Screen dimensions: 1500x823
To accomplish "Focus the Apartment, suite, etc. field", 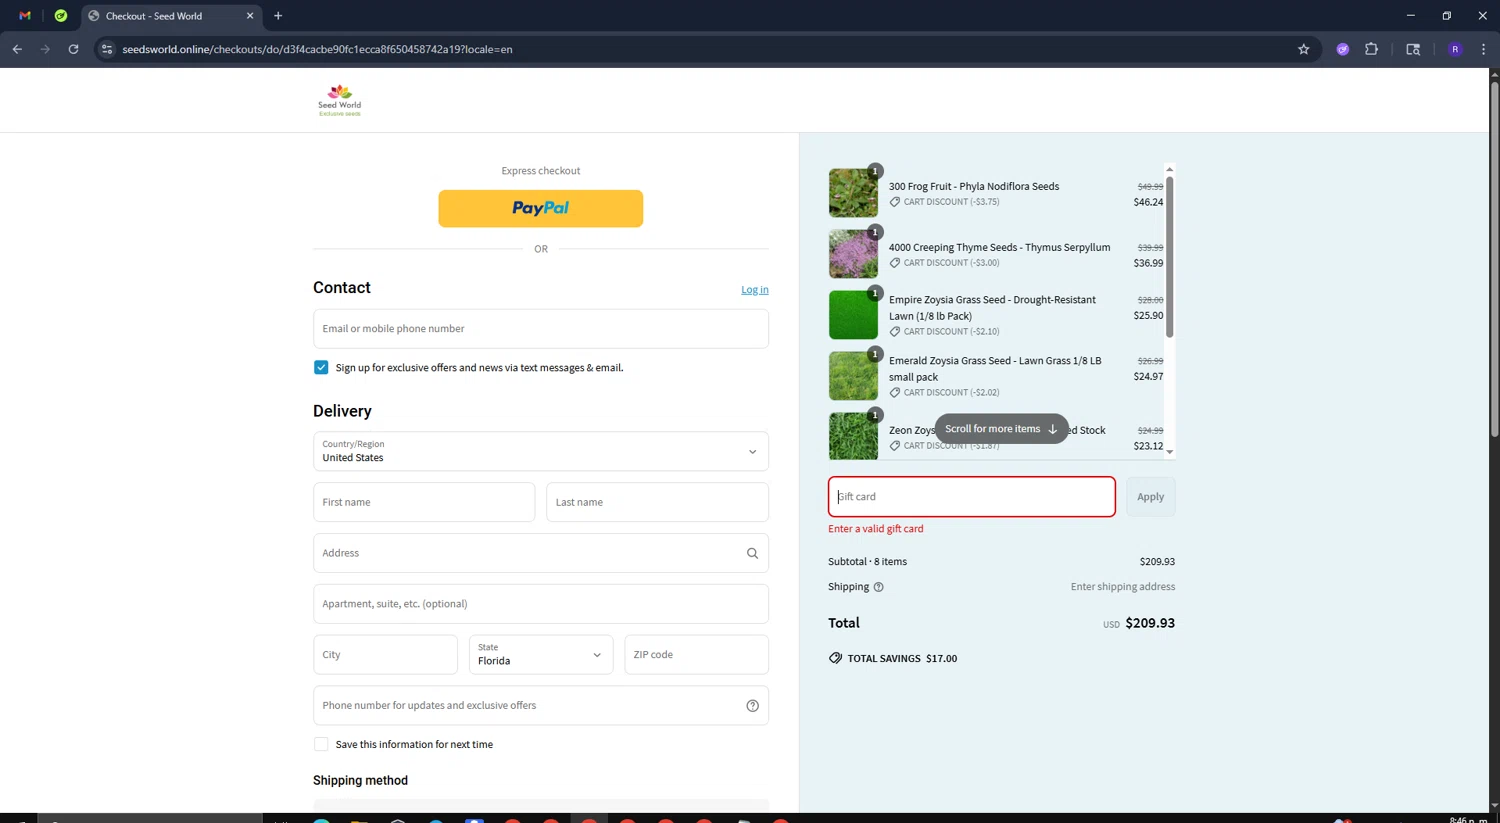I will point(540,604).
